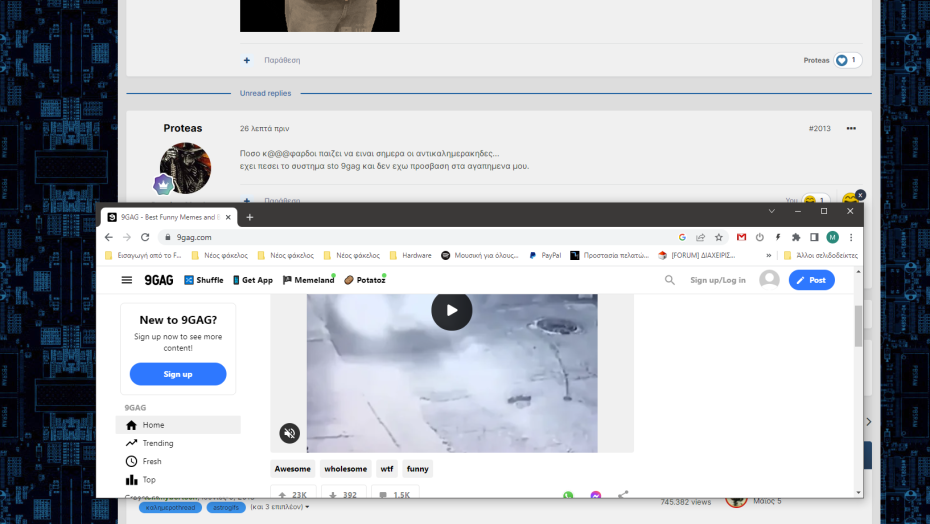This screenshot has height=524, width=930.
Task: Open the Εισαγωγή από το F... bookmark folder
Action: [143, 255]
